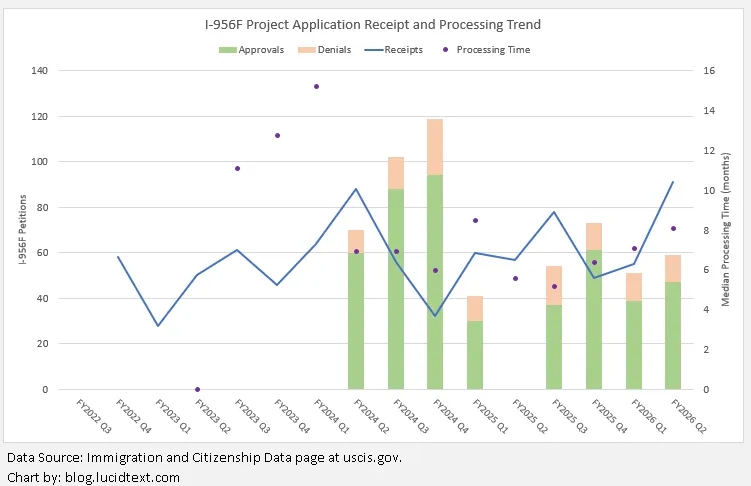This screenshot has height=486, width=751.
Task: Click the green approvals bar for FY2025 Q1
Action: pos(475,355)
